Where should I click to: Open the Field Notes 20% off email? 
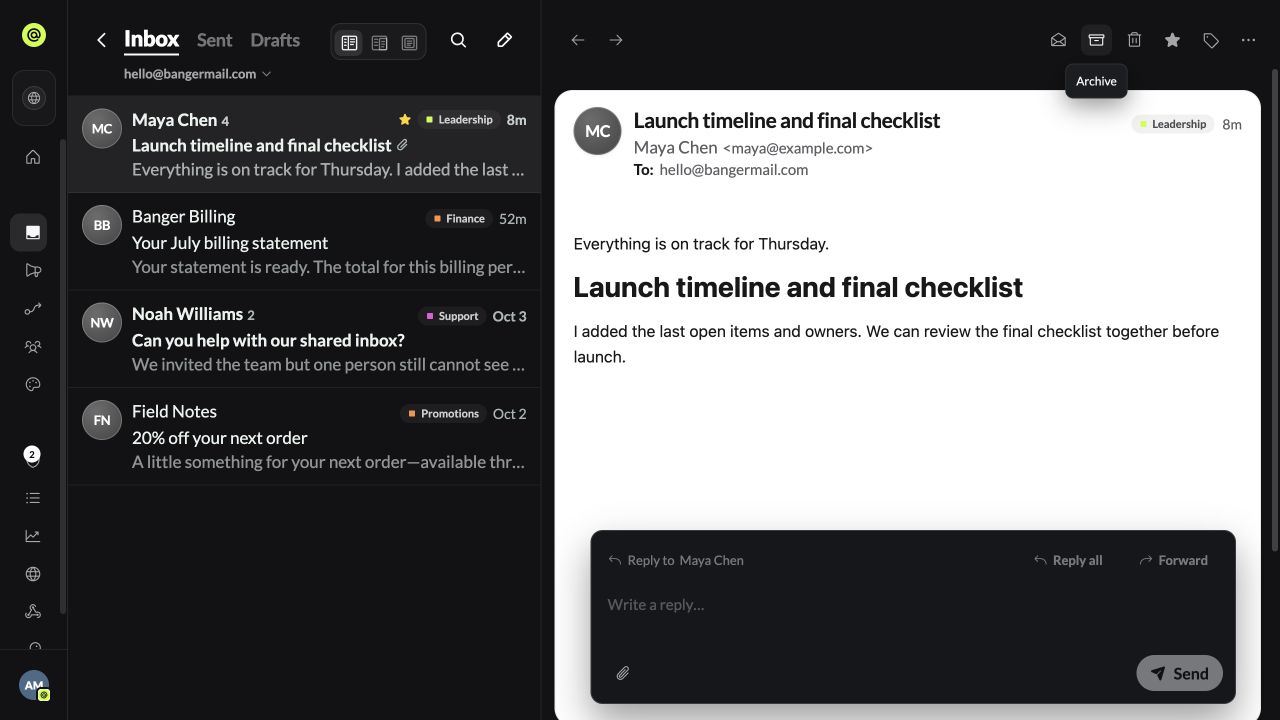[304, 437]
